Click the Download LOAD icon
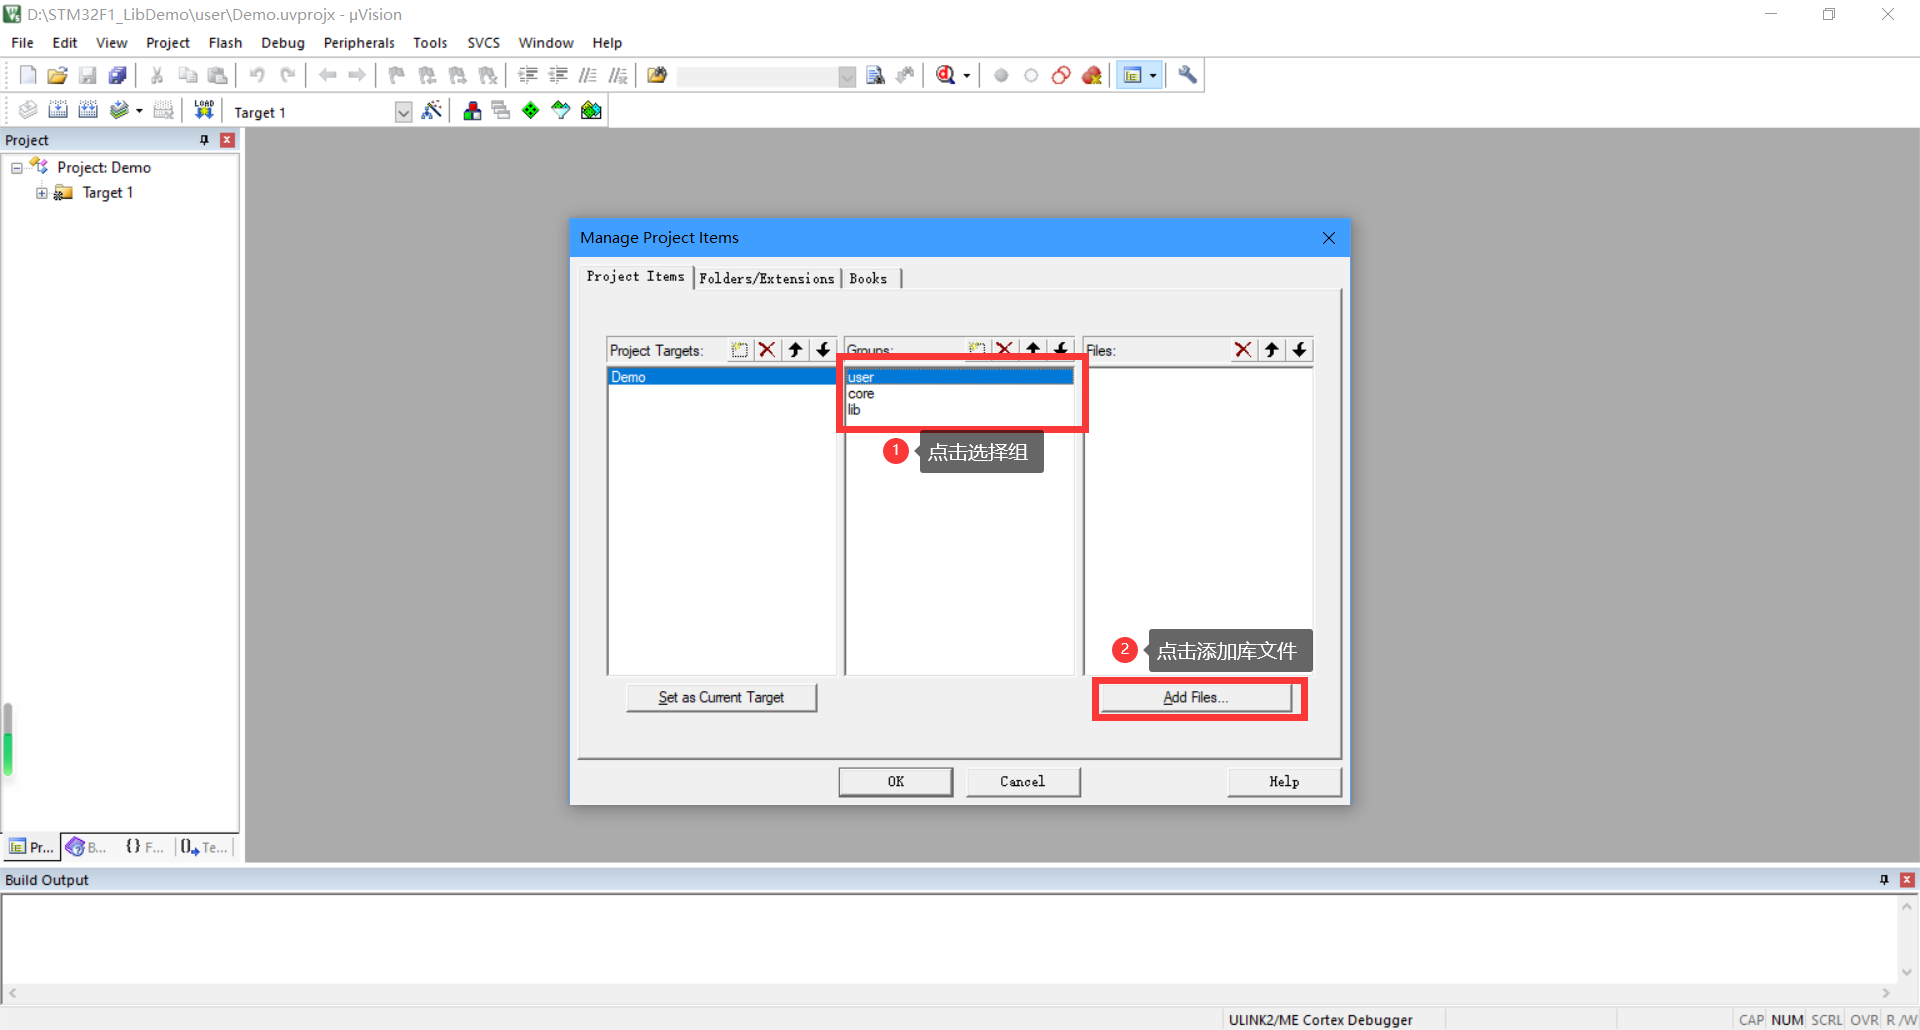The height and width of the screenshot is (1030, 1920). coord(204,110)
